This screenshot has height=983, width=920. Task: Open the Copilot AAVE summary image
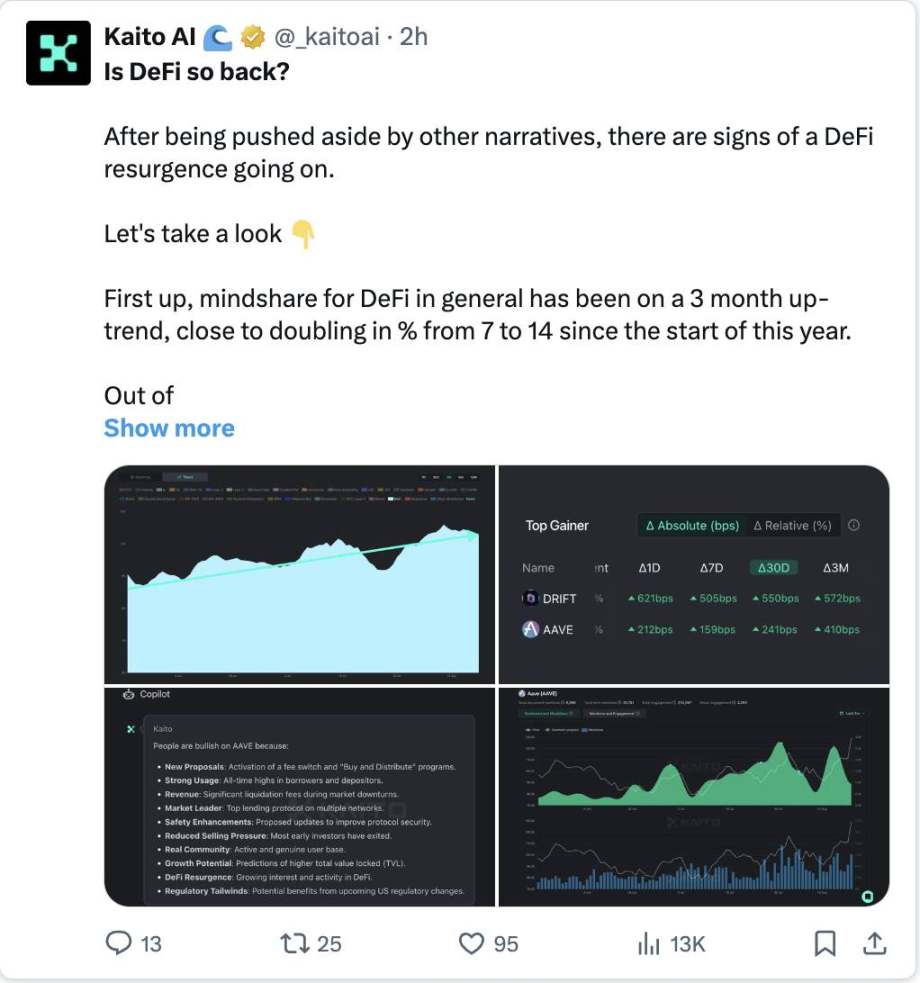pos(300,797)
